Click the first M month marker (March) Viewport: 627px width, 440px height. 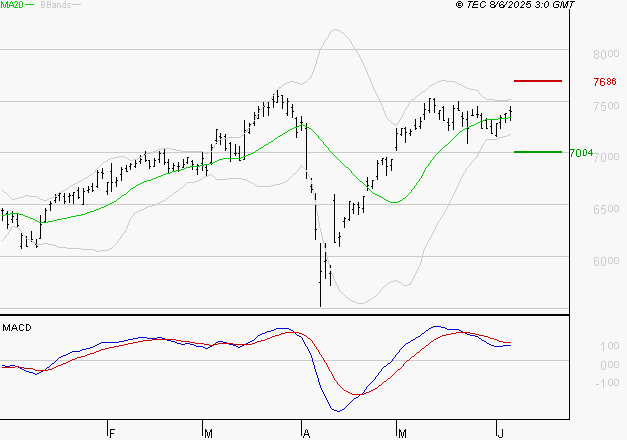click(x=208, y=434)
